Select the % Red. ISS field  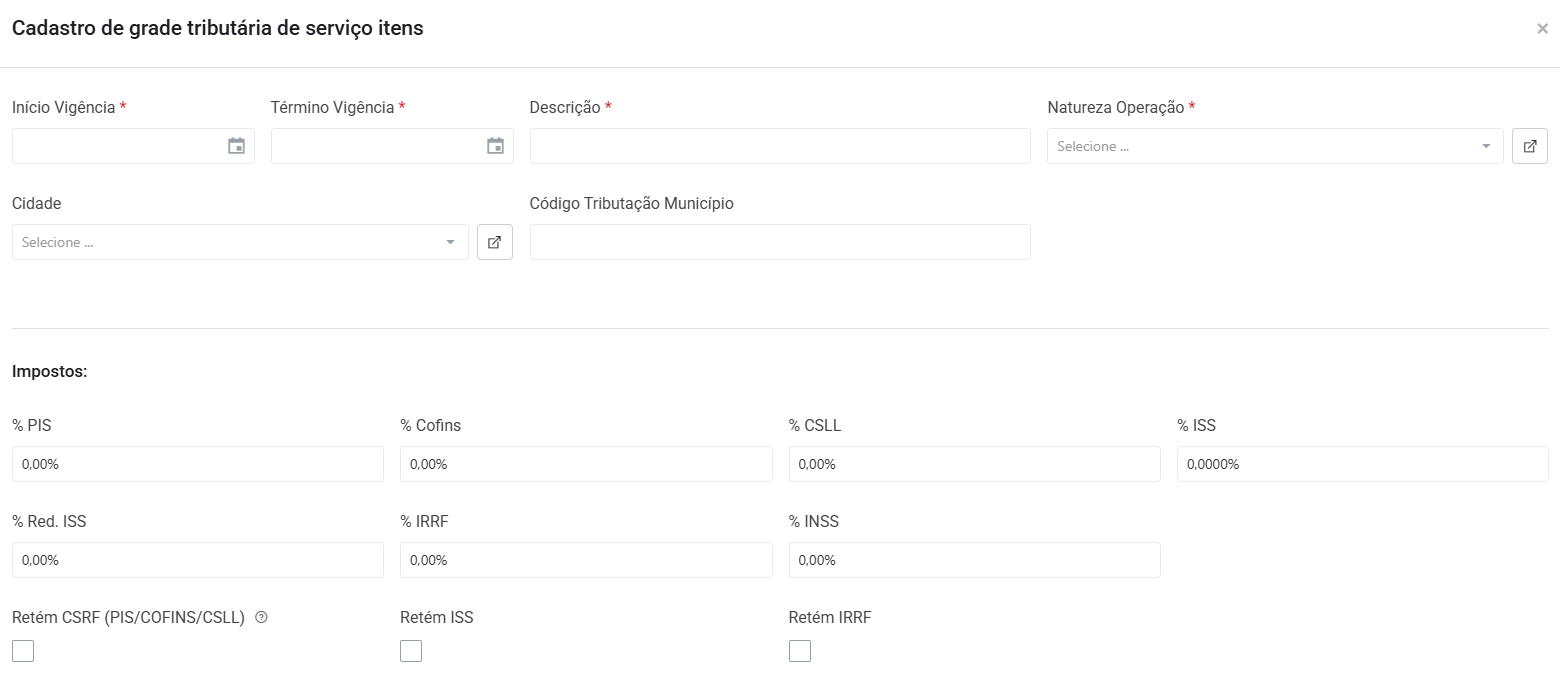[x=197, y=560]
